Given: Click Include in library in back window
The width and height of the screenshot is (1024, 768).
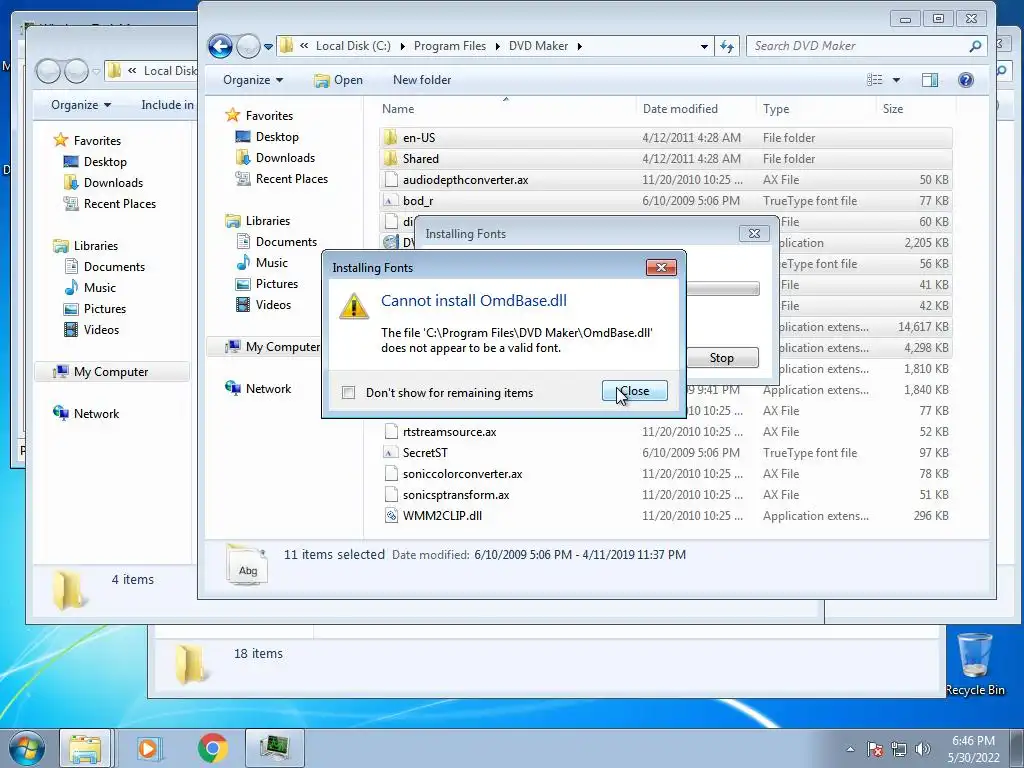Looking at the screenshot, I should click(168, 104).
